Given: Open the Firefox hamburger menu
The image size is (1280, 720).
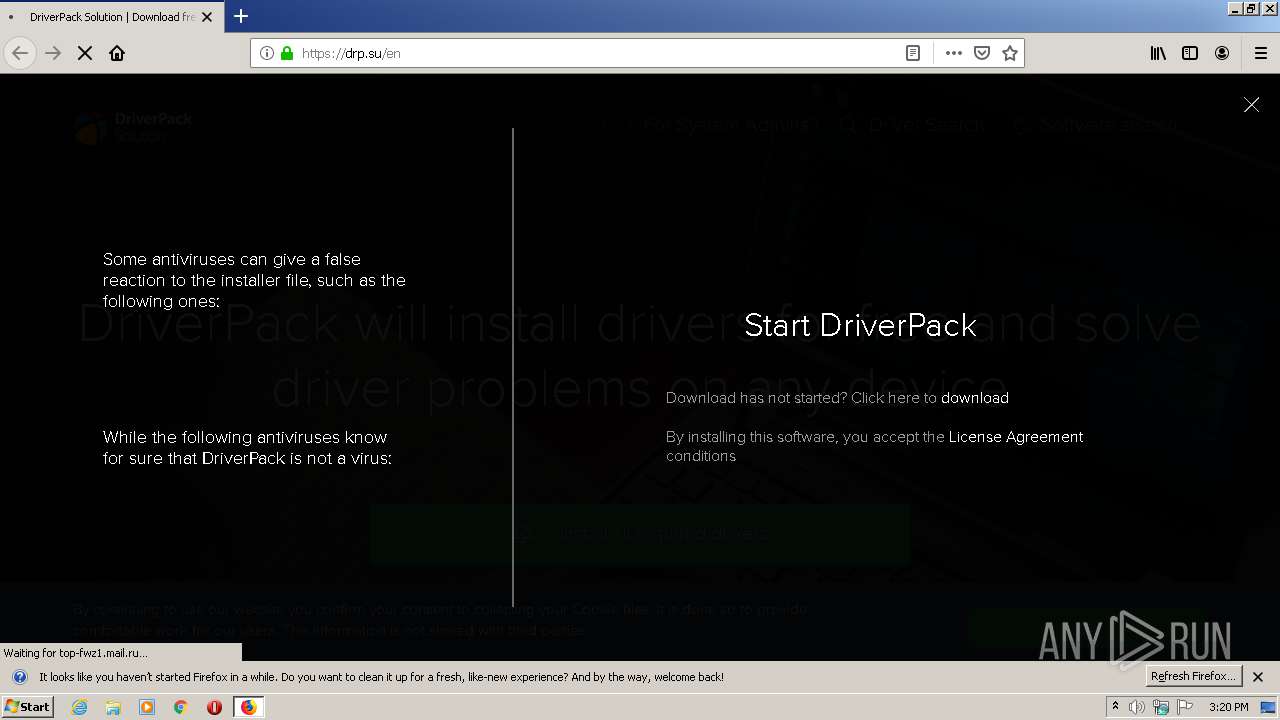Looking at the screenshot, I should coord(1261,53).
